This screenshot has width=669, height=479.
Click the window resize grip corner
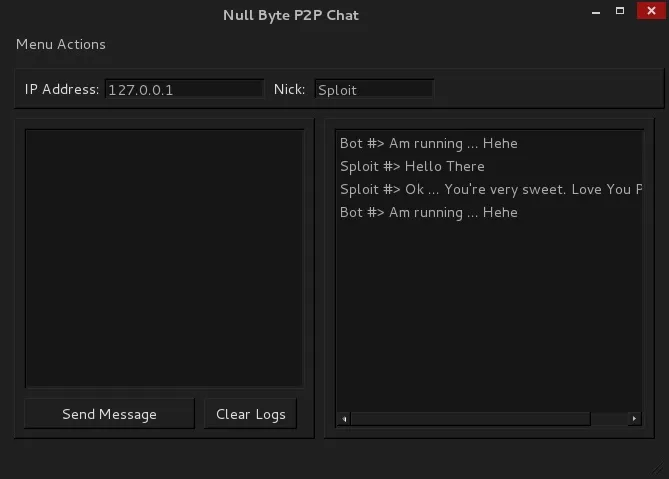pyautogui.click(x=660, y=470)
